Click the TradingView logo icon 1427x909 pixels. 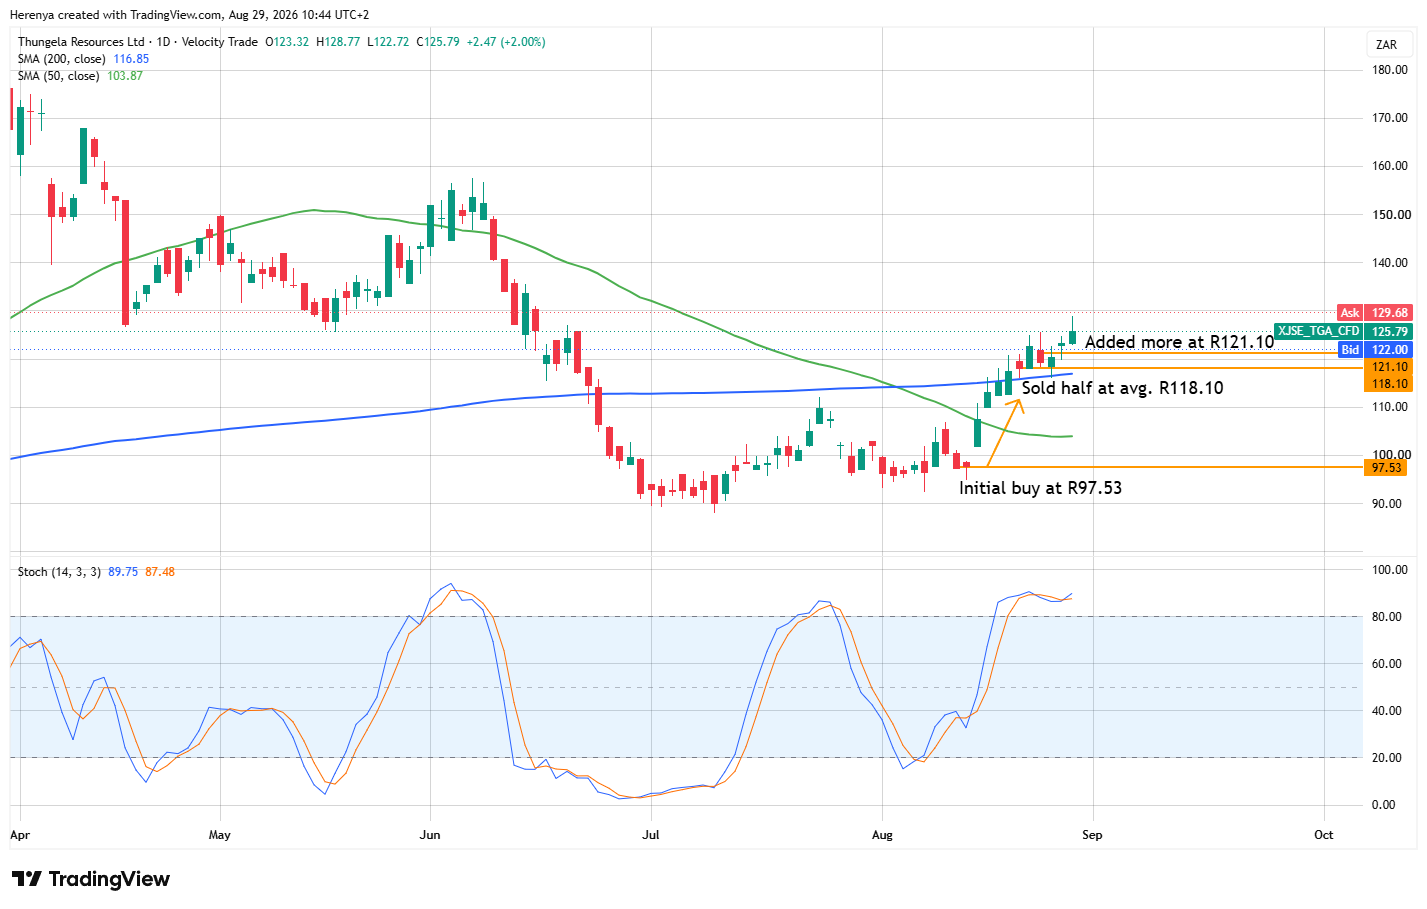[x=27, y=879]
